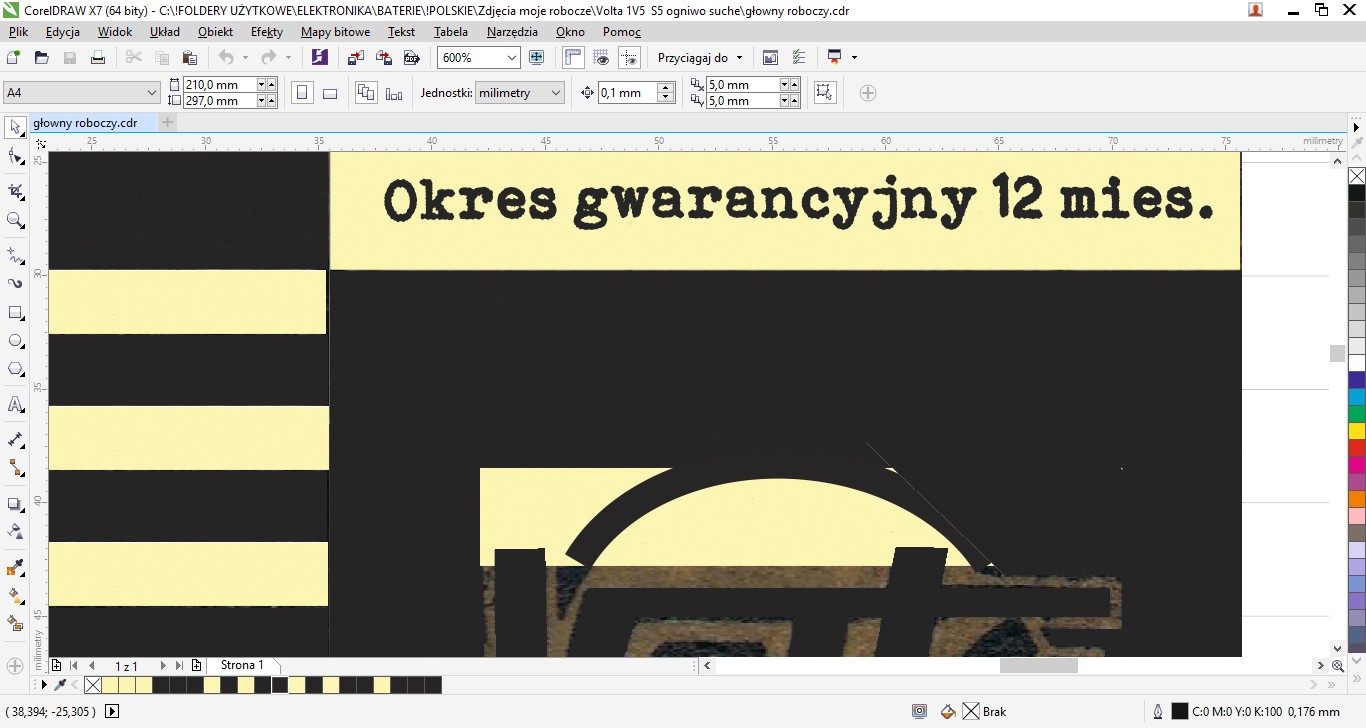Select the Zoom tool magnifier

coord(15,220)
